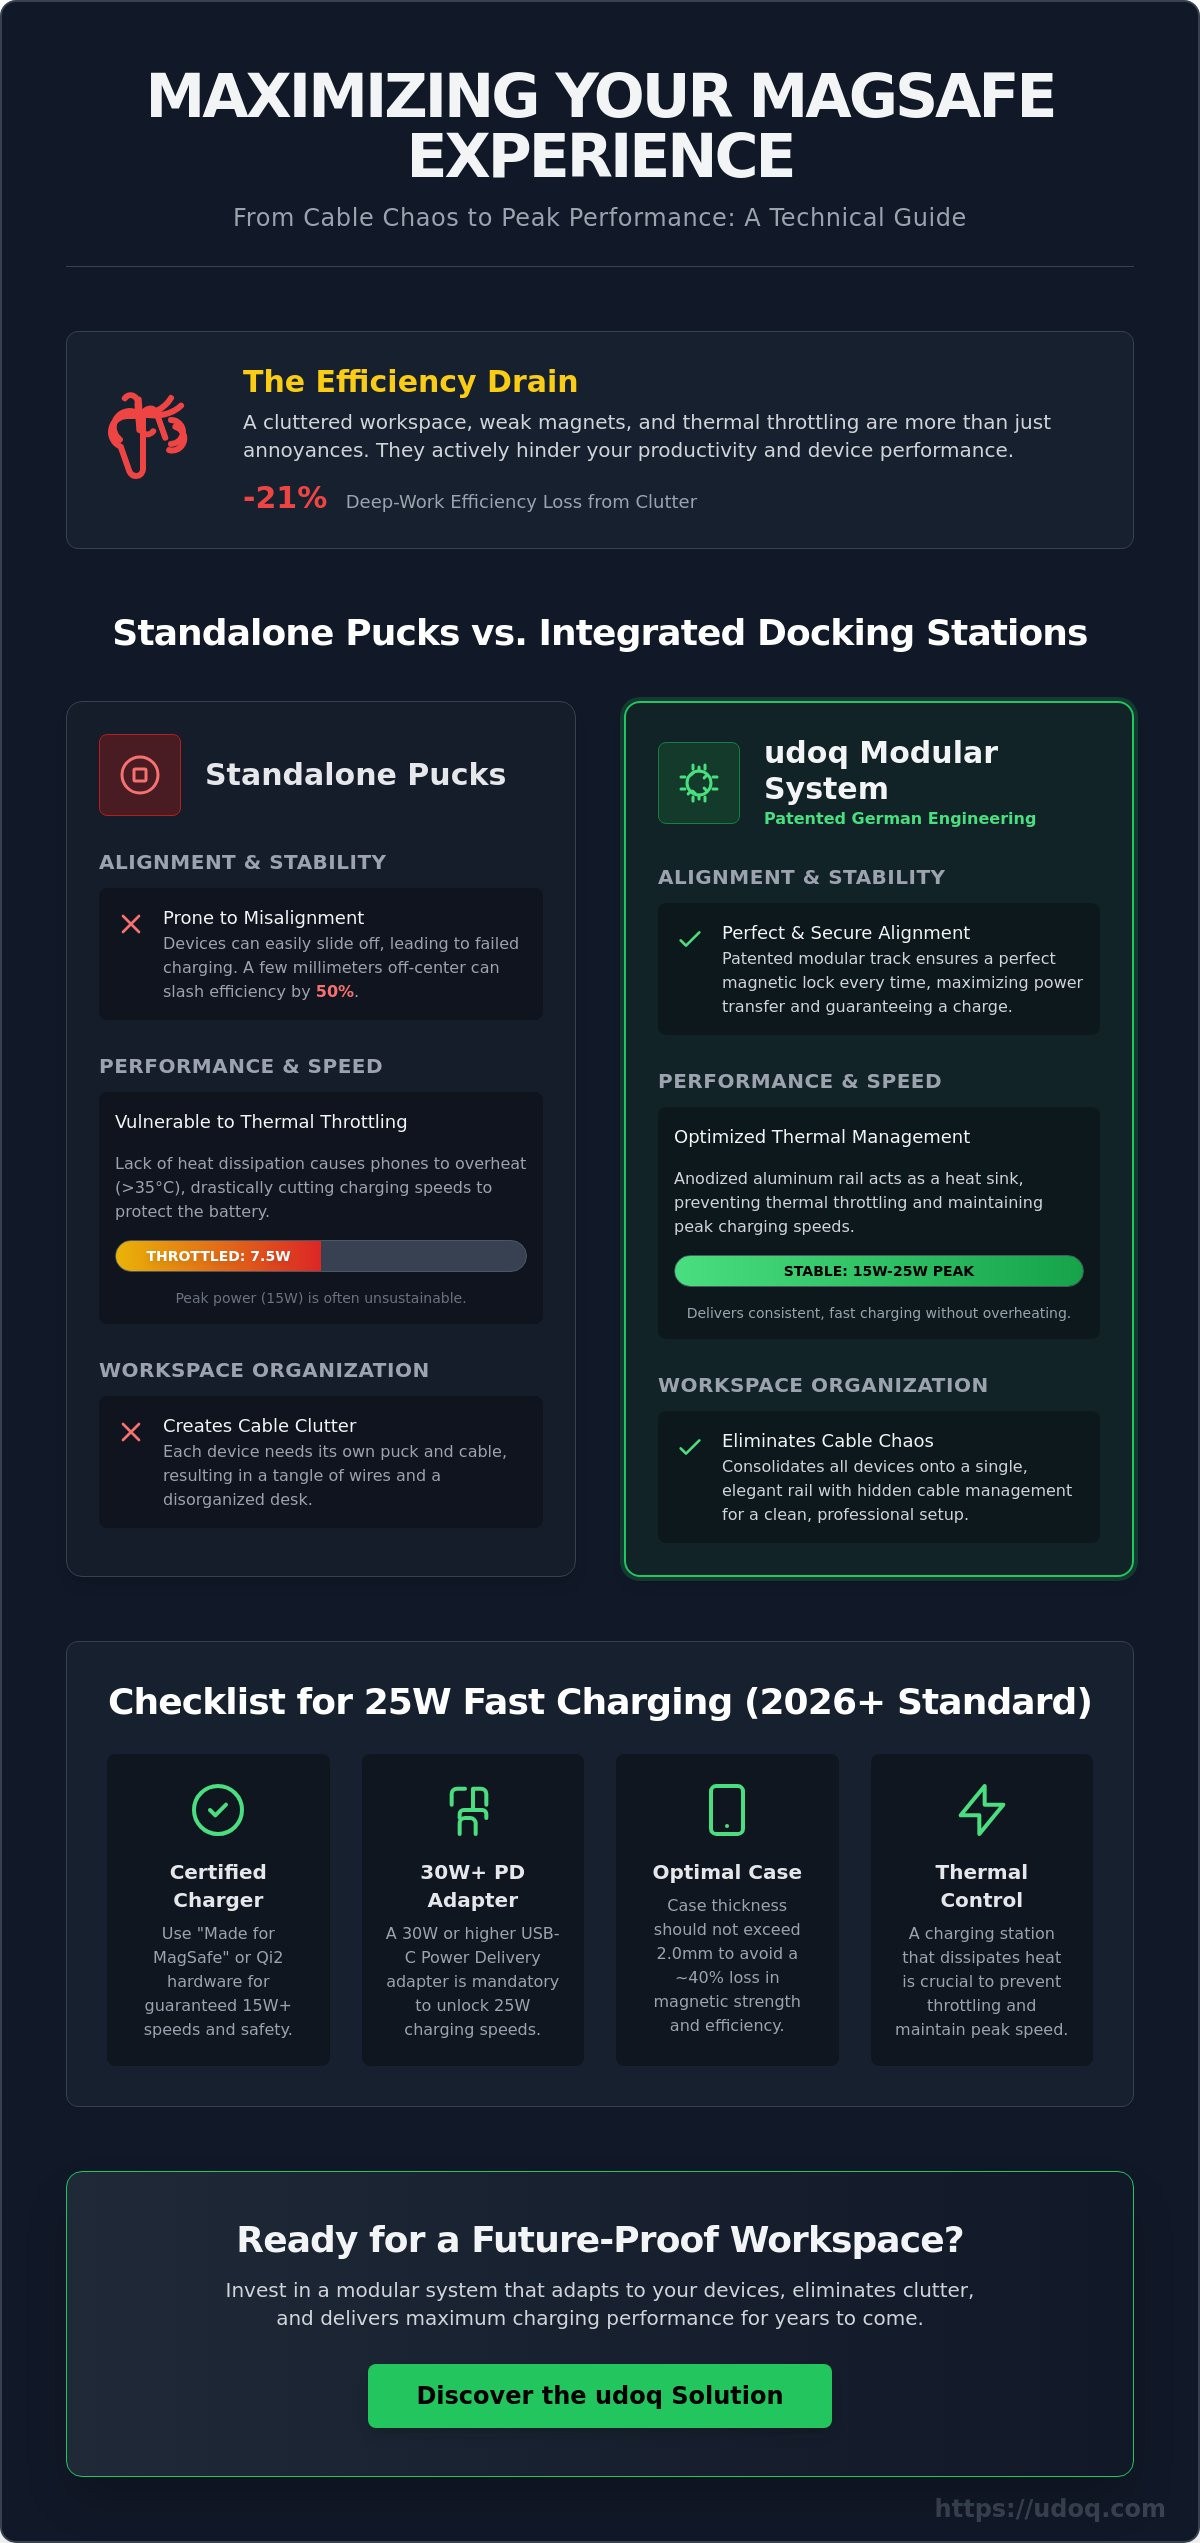
Task: Click the Optimal Case phone icon
Action: tap(727, 1810)
